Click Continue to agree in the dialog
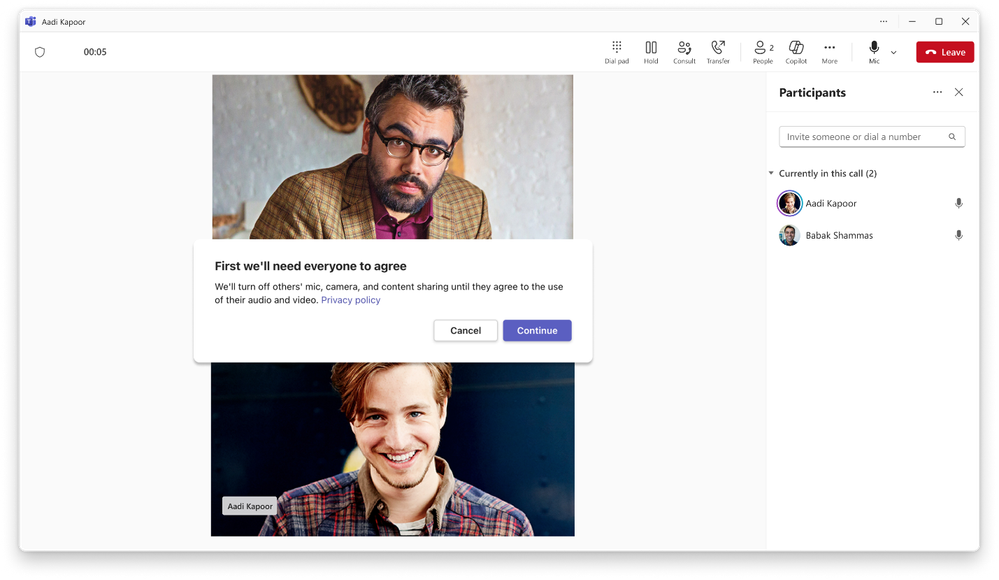999x580 pixels. [537, 330]
